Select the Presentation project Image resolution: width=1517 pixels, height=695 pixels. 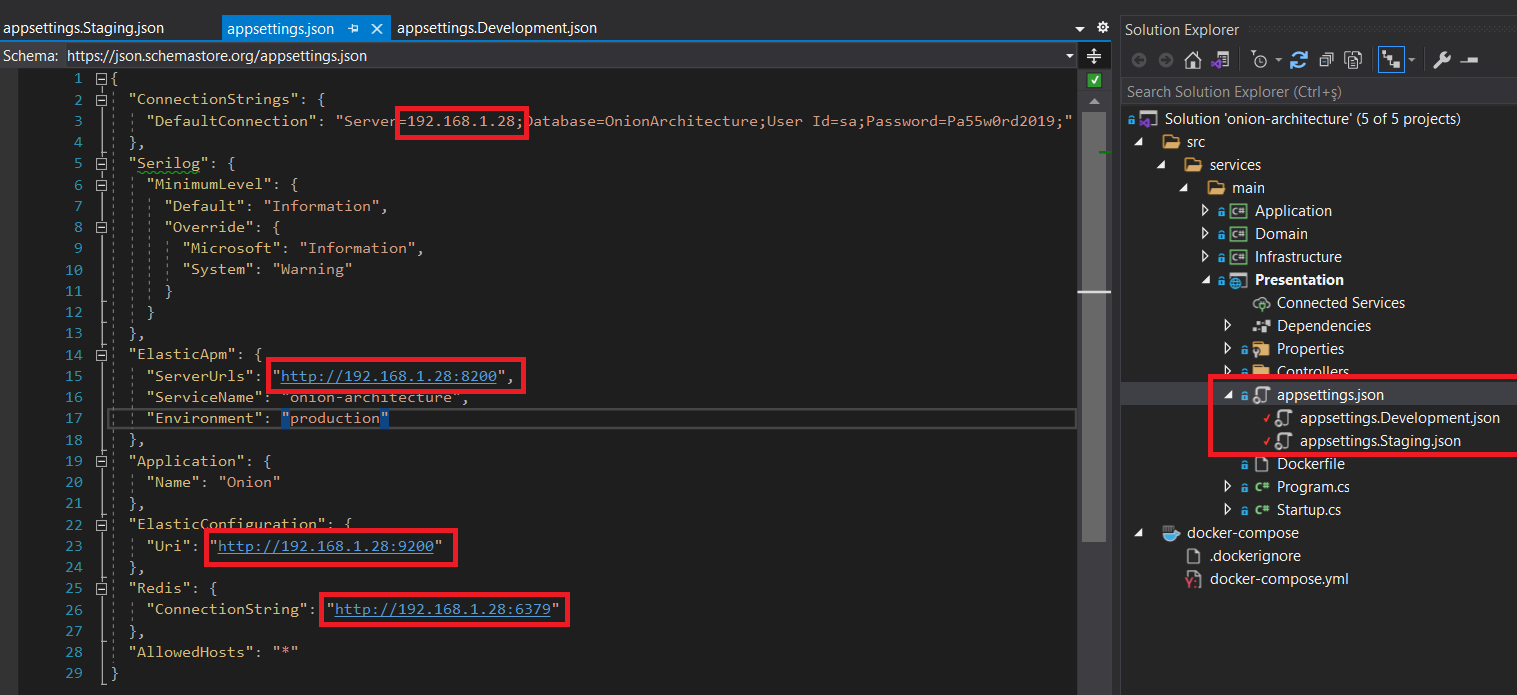1299,280
